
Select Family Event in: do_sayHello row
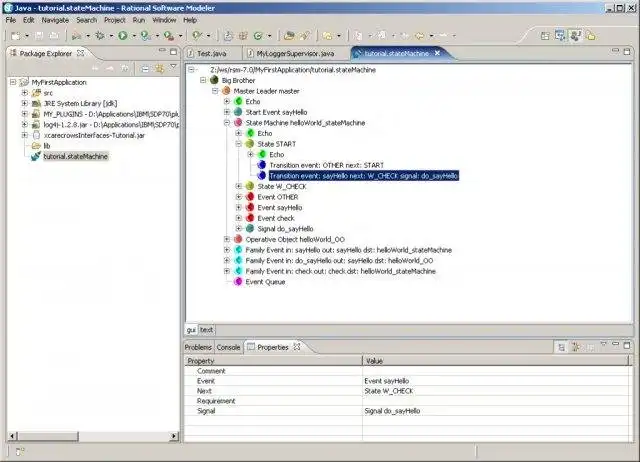[x=339, y=260]
